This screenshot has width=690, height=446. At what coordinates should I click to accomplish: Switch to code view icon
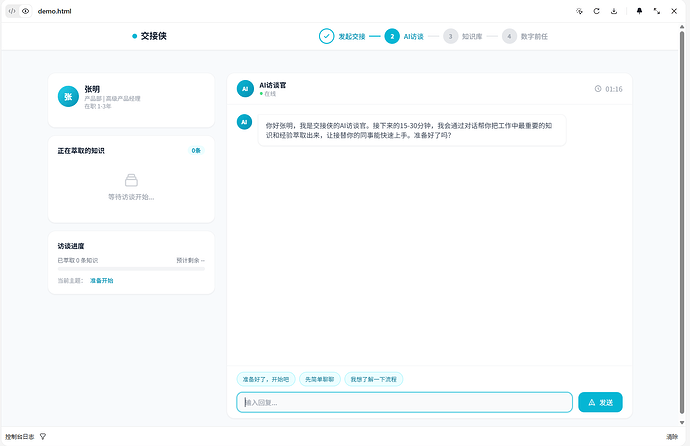[12, 11]
